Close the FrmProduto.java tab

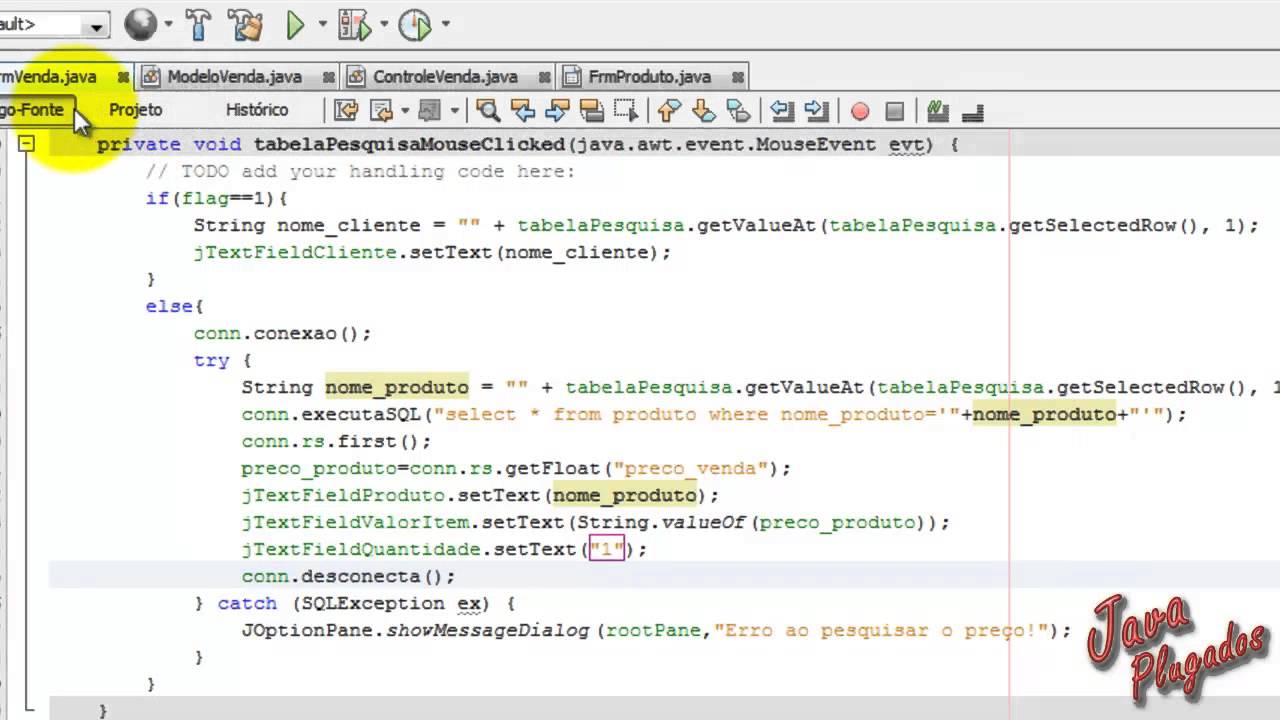click(x=737, y=77)
